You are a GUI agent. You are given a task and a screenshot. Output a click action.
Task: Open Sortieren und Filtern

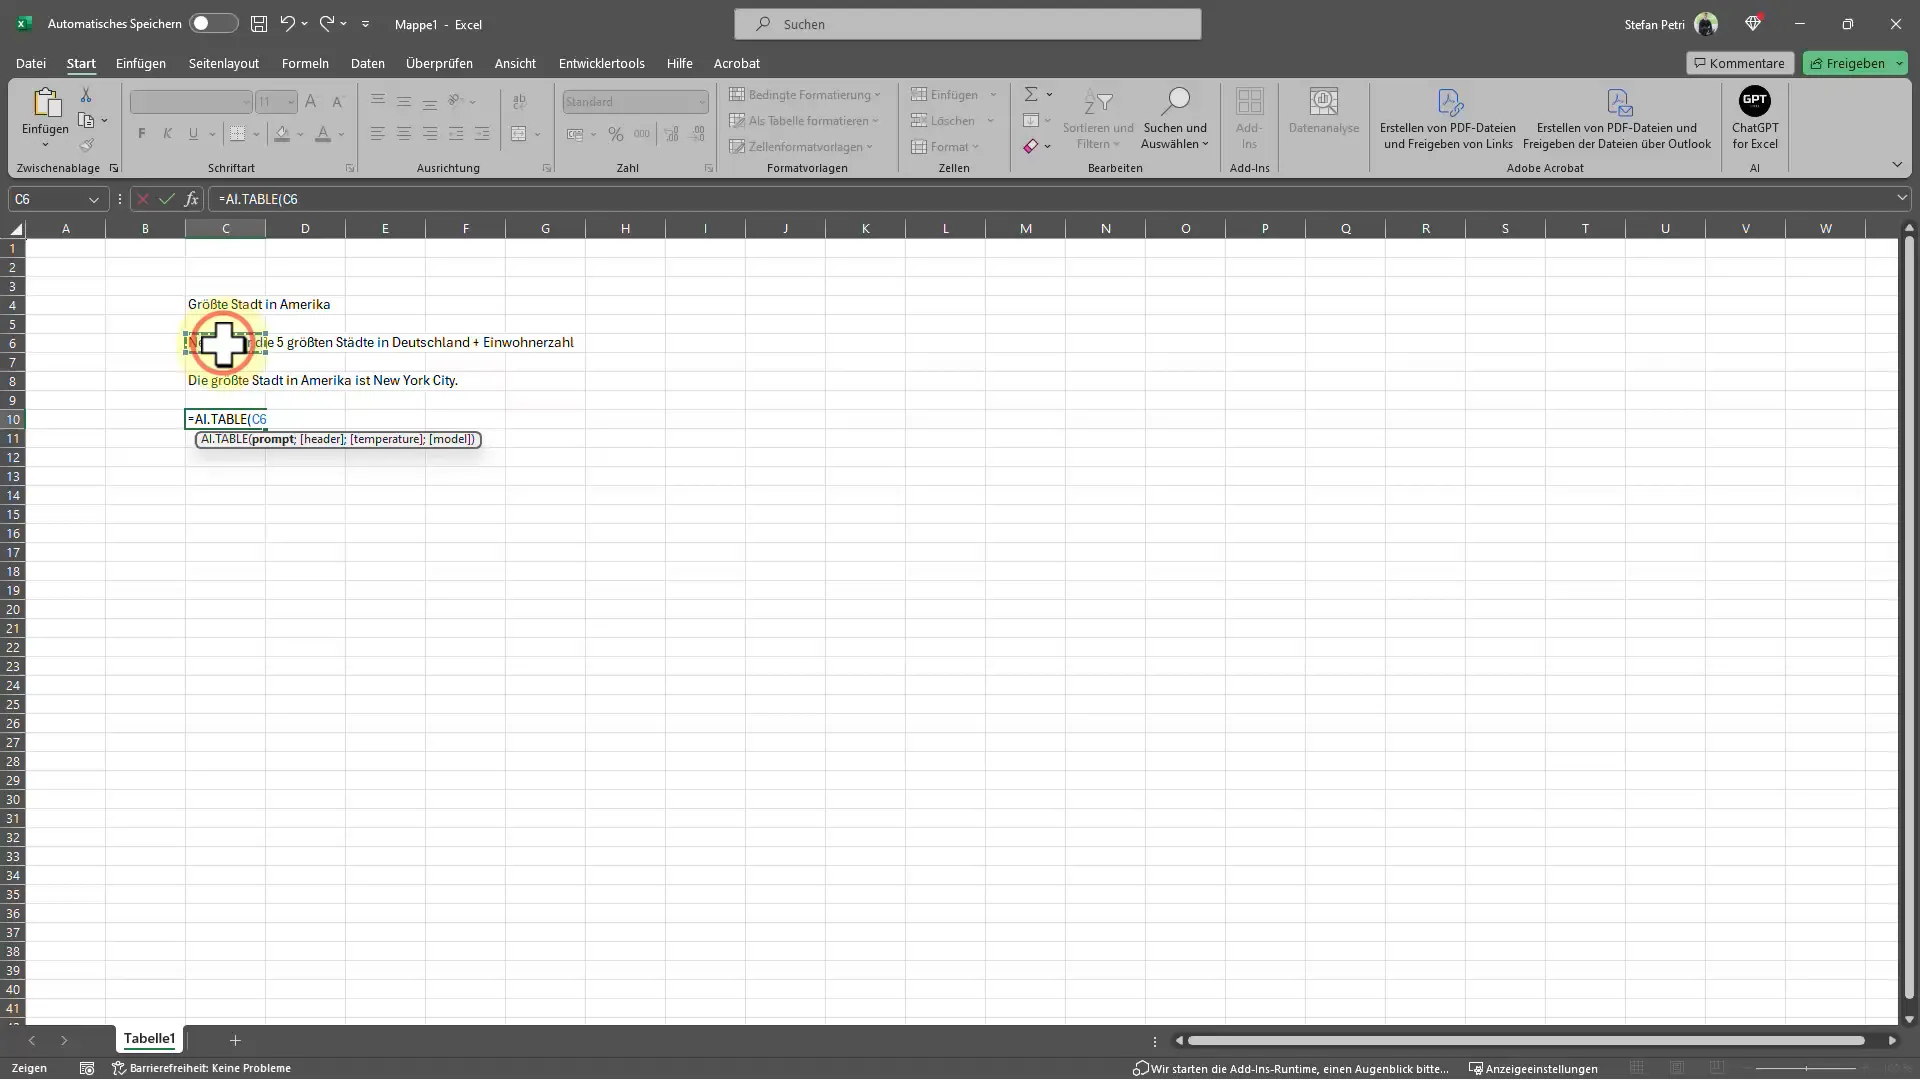[x=1098, y=118]
